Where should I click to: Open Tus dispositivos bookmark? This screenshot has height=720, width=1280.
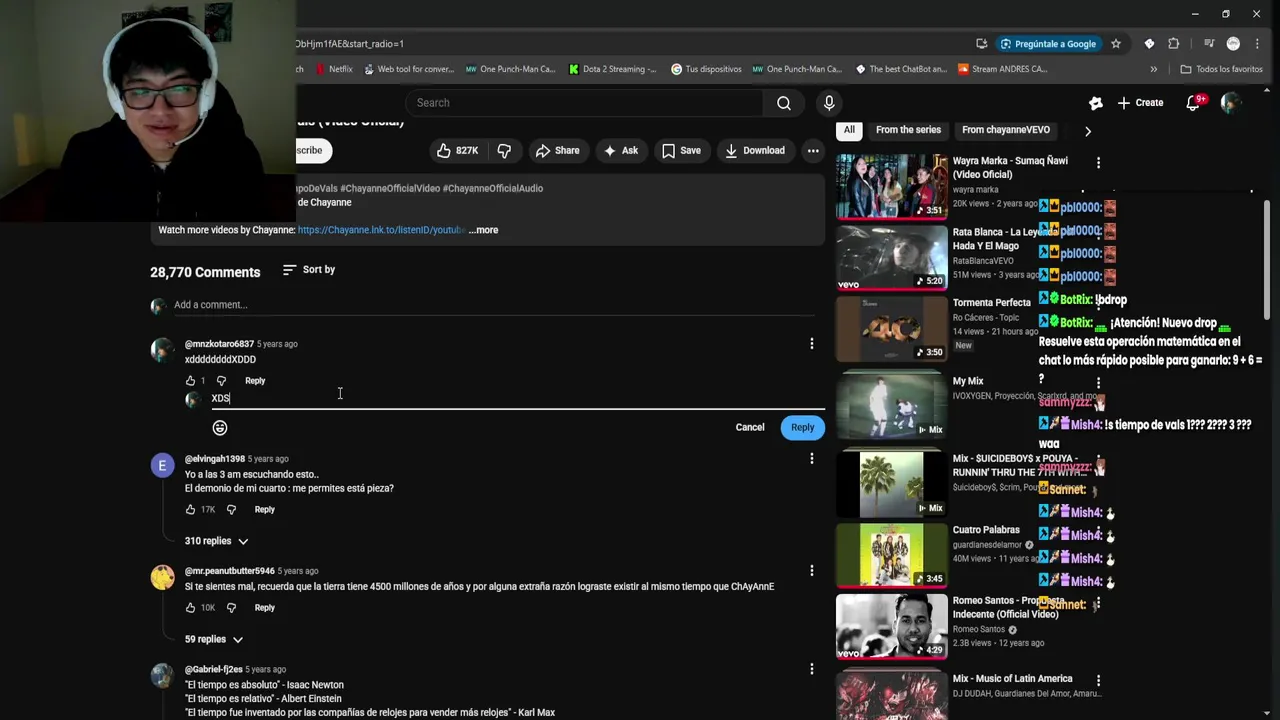pos(706,69)
